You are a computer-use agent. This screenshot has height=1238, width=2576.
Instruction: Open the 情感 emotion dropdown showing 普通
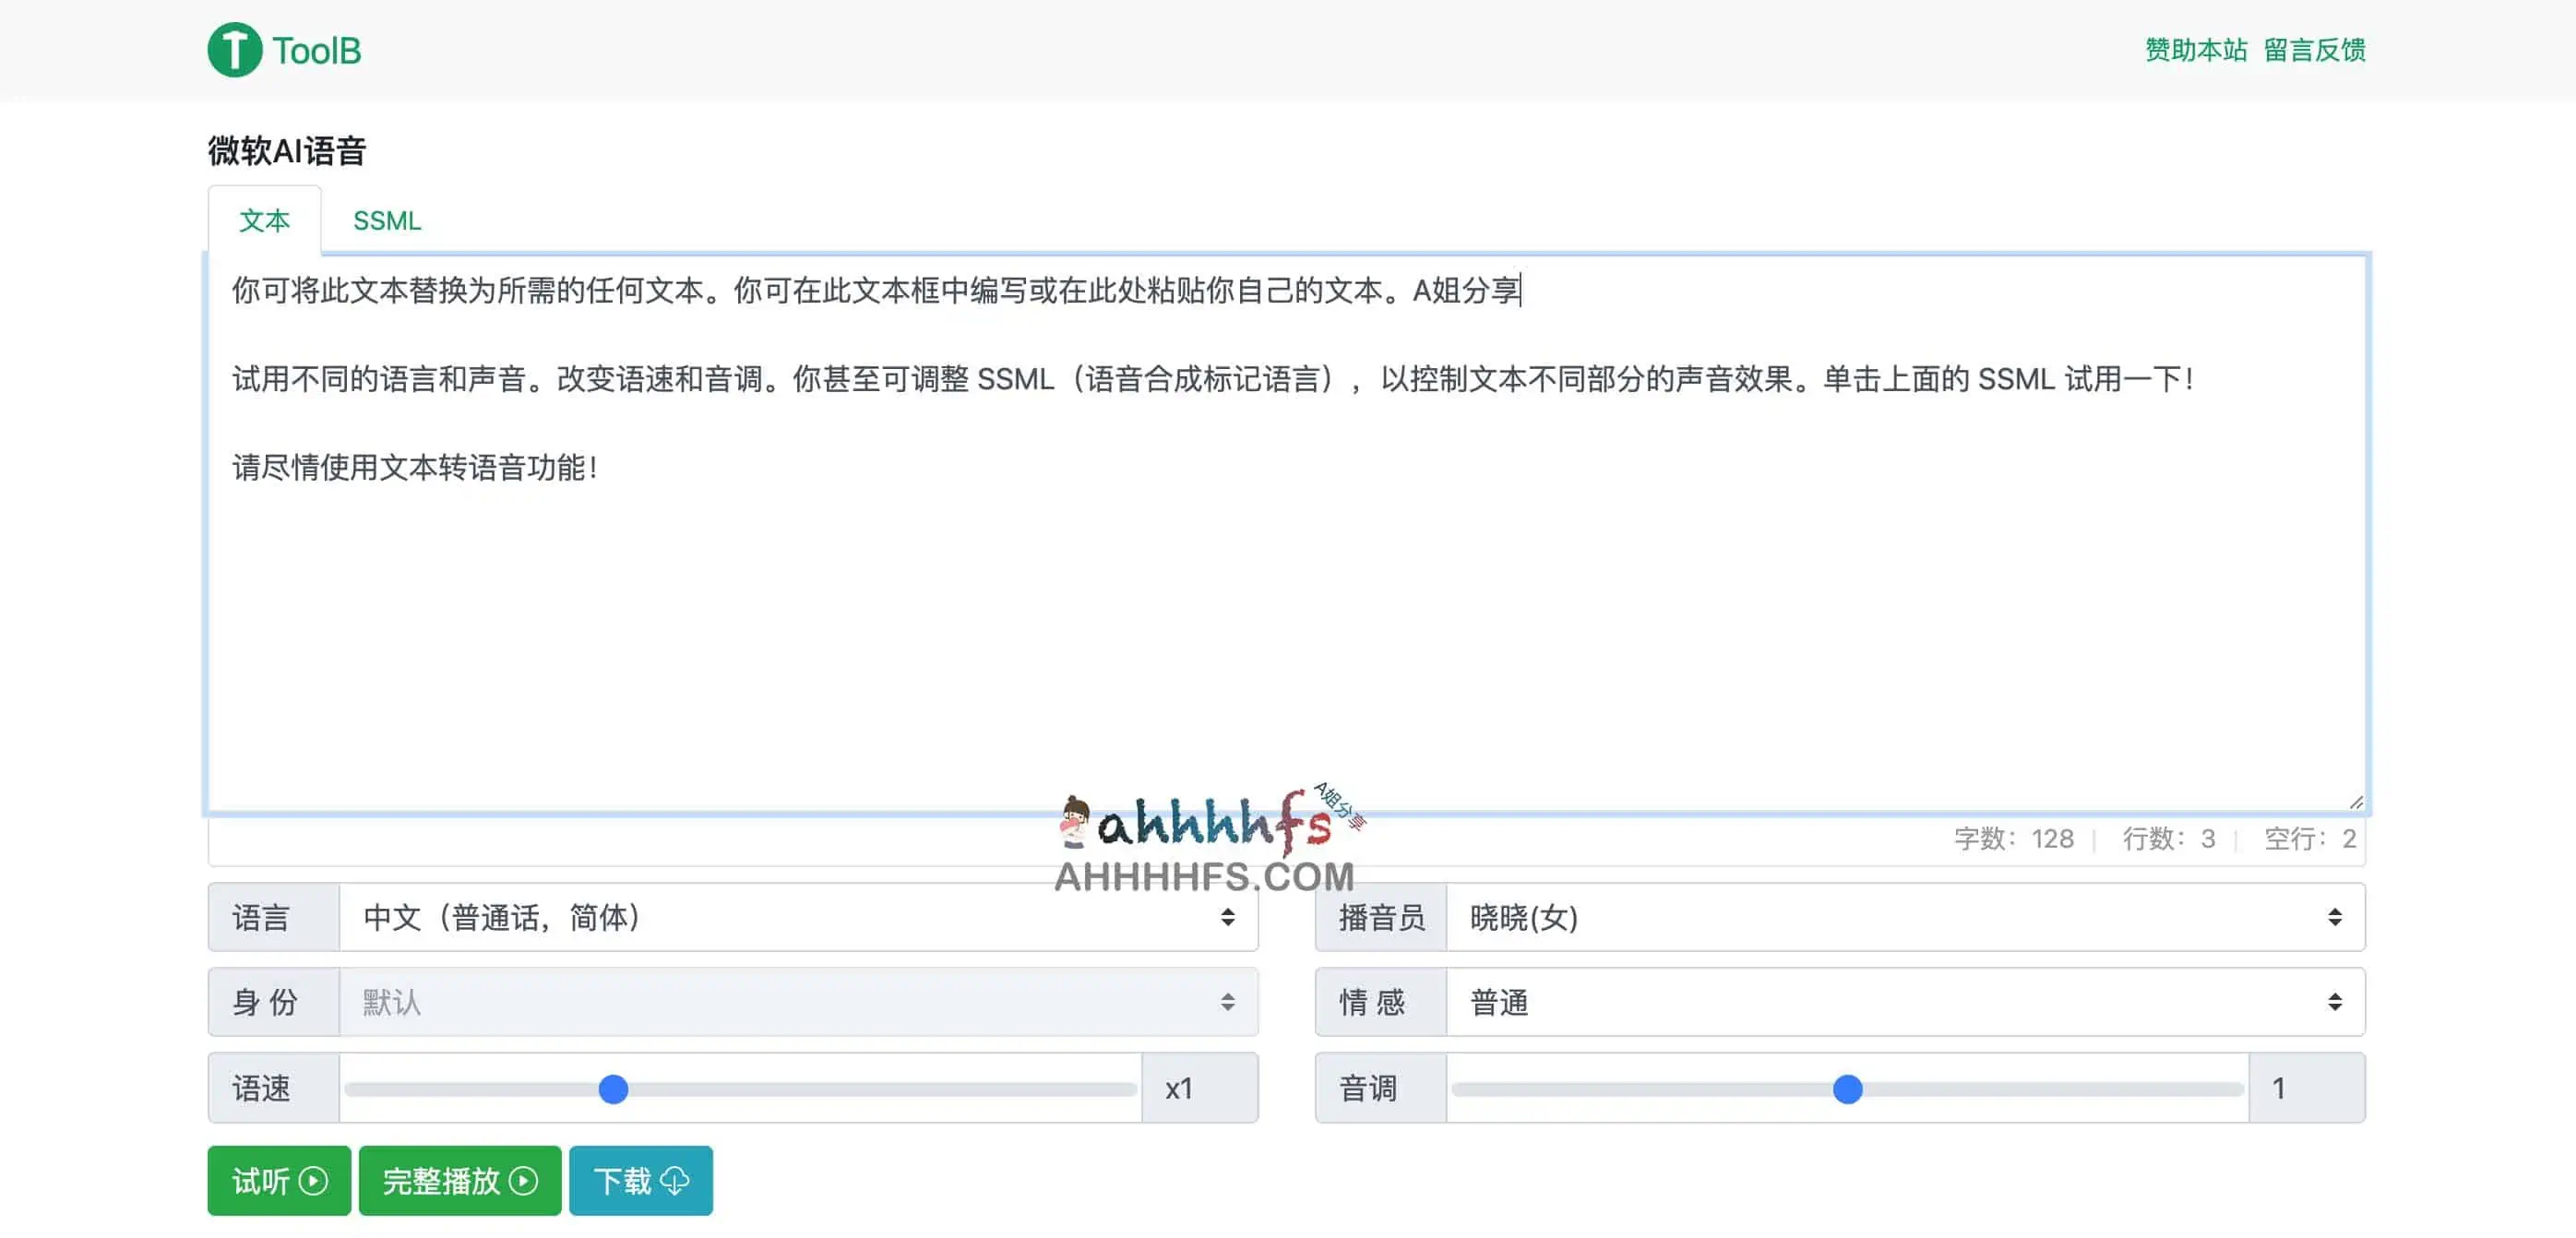click(1900, 1002)
